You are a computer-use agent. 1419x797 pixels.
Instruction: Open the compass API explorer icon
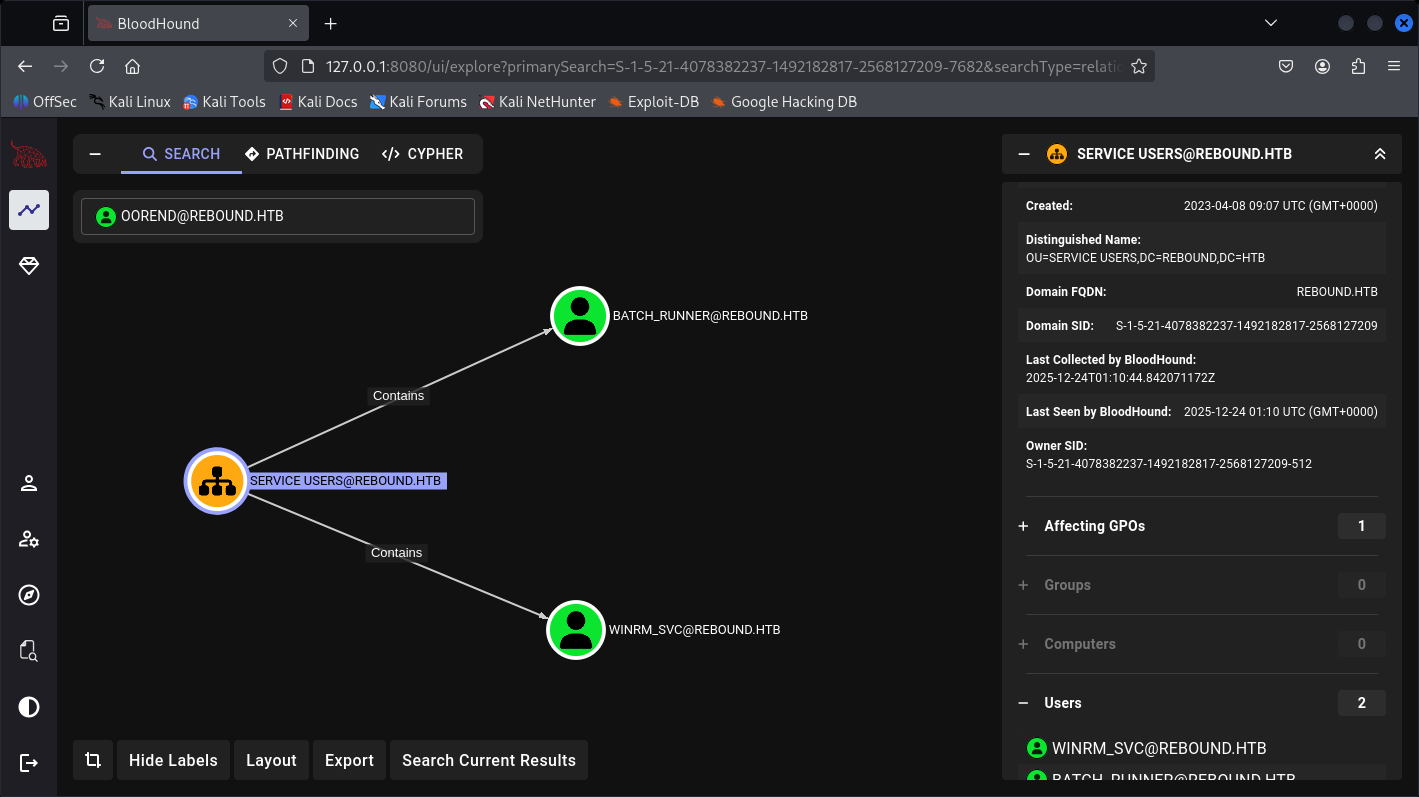[x=29, y=596]
